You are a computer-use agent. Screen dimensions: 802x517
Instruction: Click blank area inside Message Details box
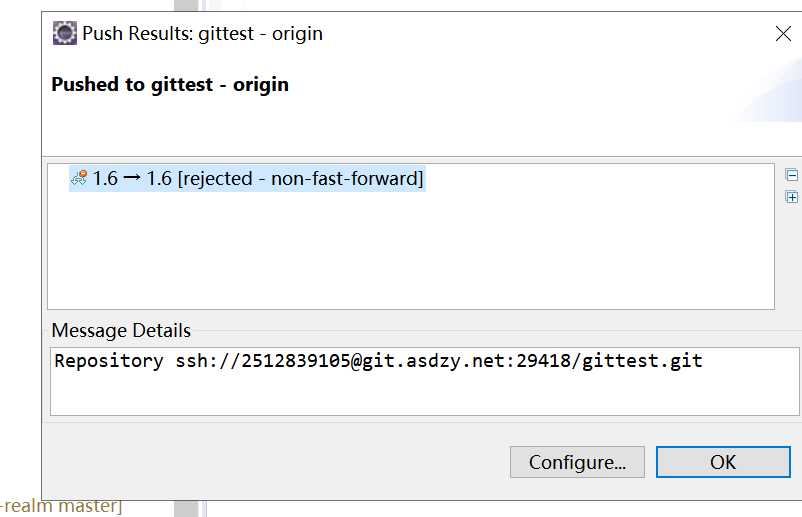coord(425,394)
